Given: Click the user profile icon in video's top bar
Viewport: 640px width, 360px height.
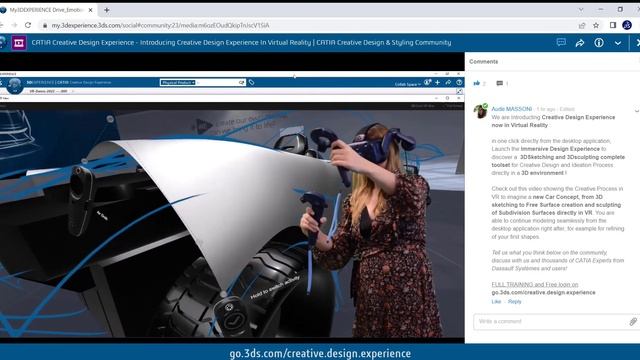Looking at the screenshot, I should click(x=427, y=82).
